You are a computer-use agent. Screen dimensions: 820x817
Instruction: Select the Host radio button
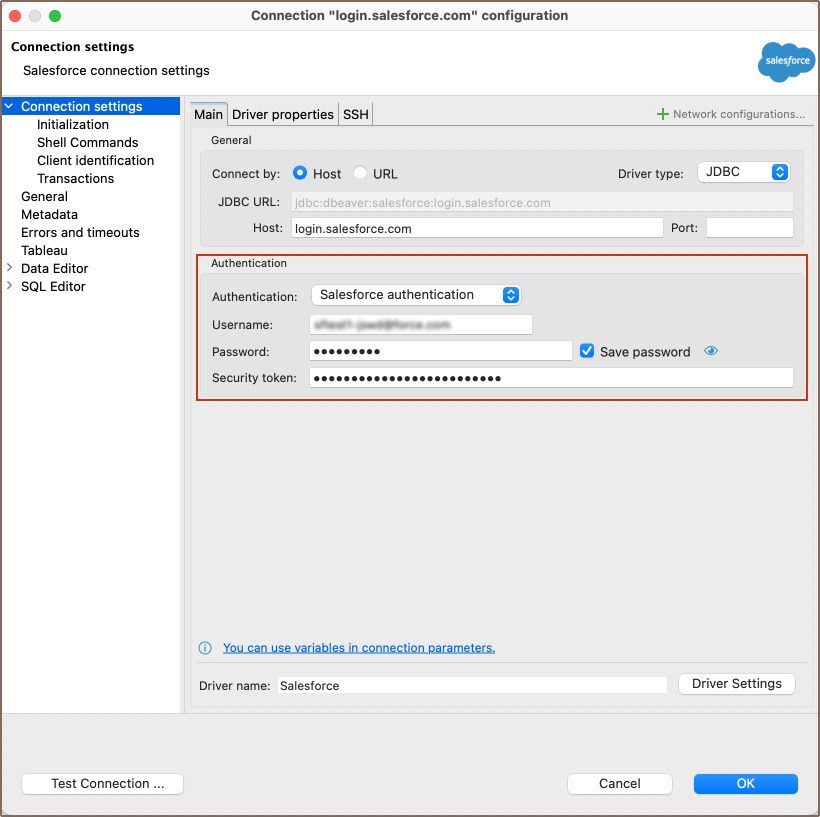299,173
